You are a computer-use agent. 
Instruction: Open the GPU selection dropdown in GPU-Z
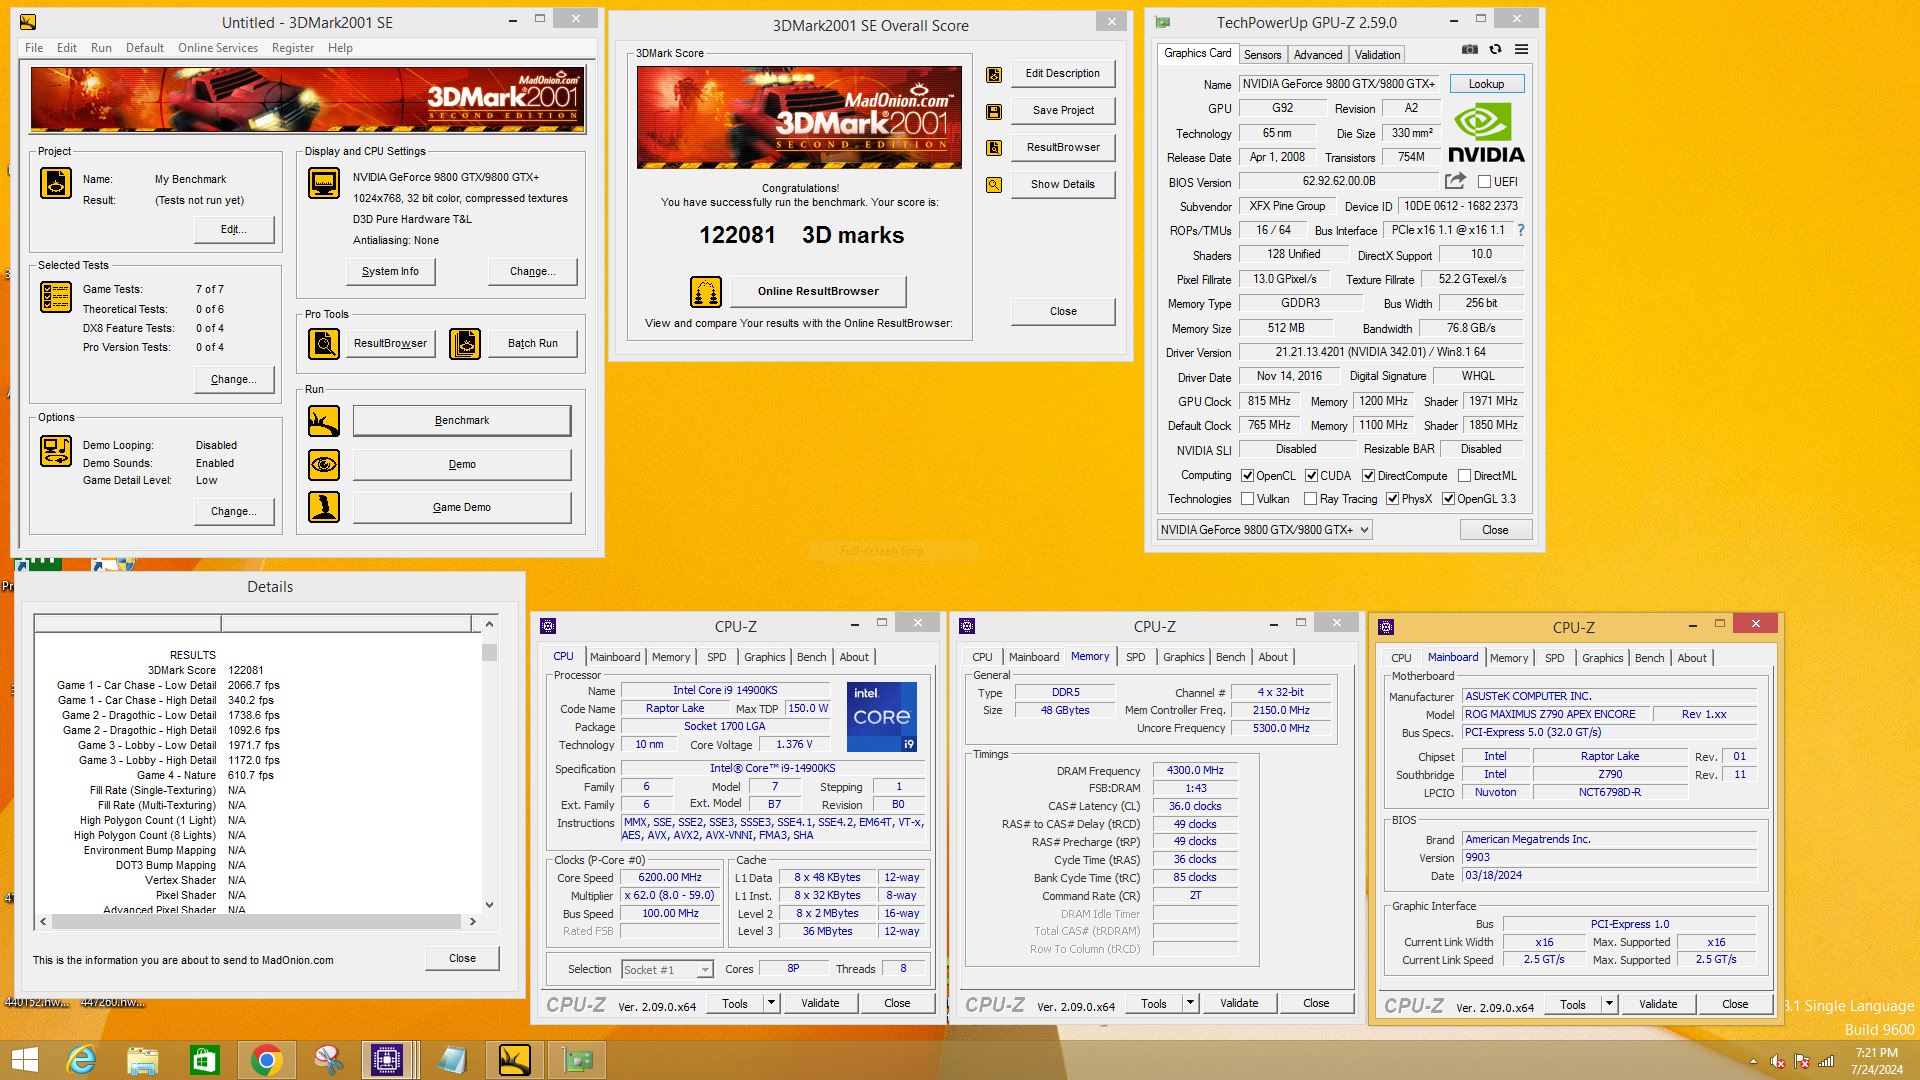(1264, 530)
